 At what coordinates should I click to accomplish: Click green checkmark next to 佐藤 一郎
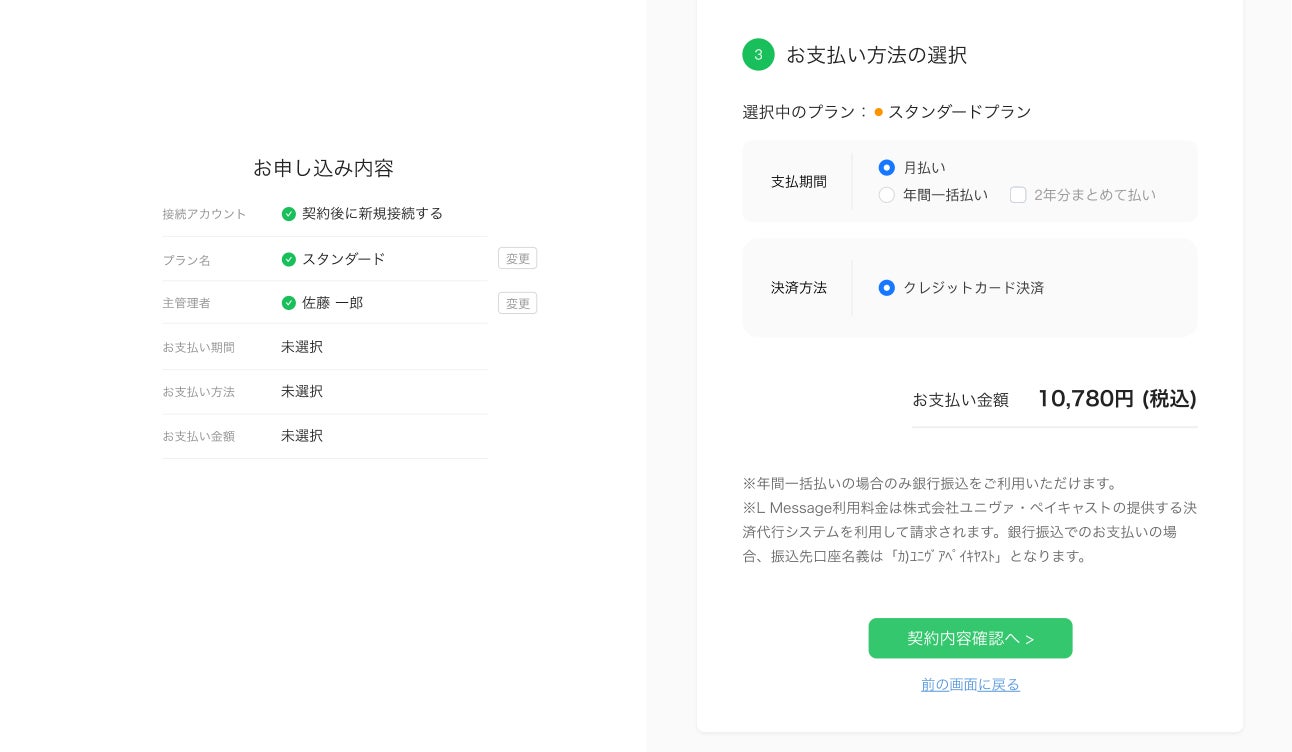pos(289,303)
